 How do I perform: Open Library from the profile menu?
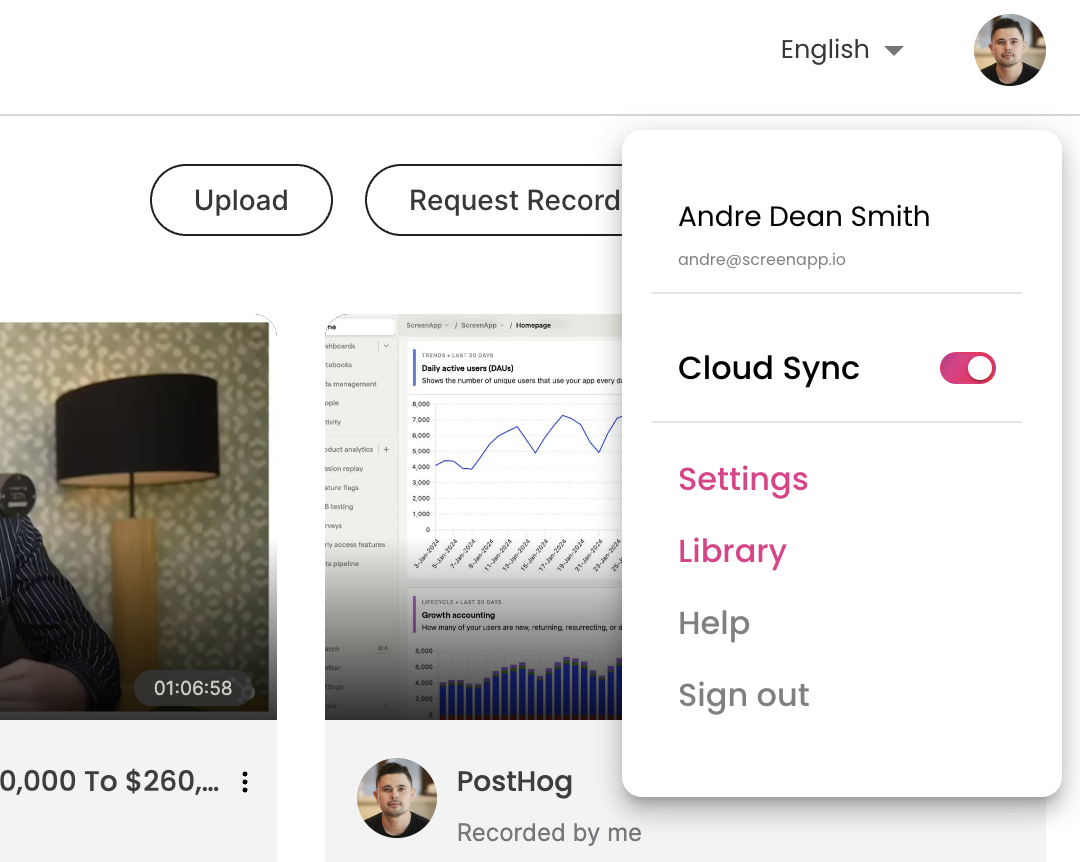pos(732,551)
